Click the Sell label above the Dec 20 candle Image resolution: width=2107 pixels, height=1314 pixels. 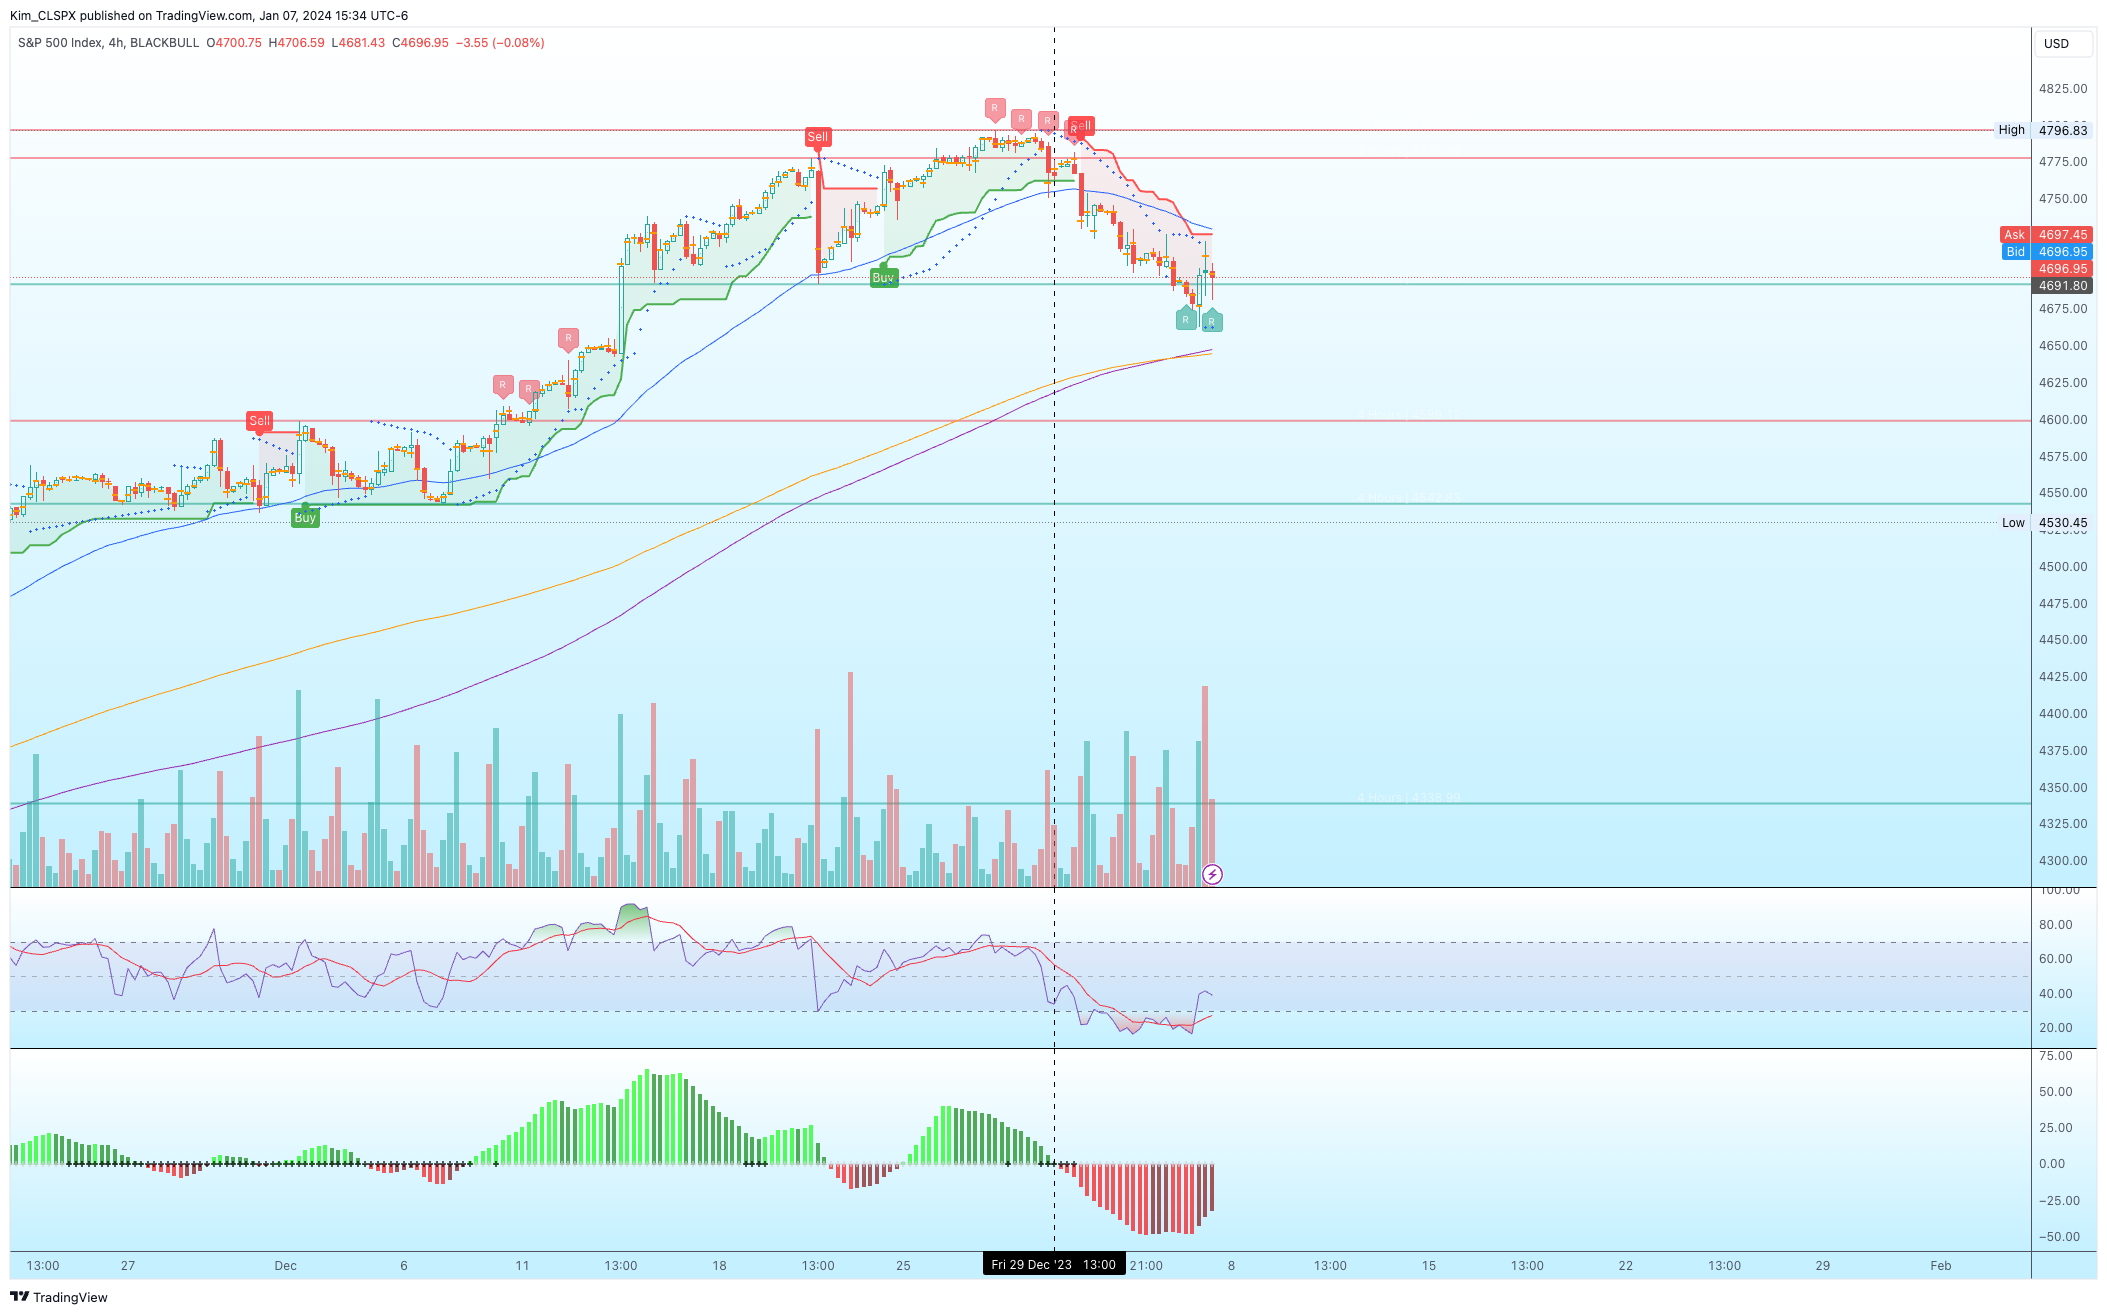tap(818, 137)
